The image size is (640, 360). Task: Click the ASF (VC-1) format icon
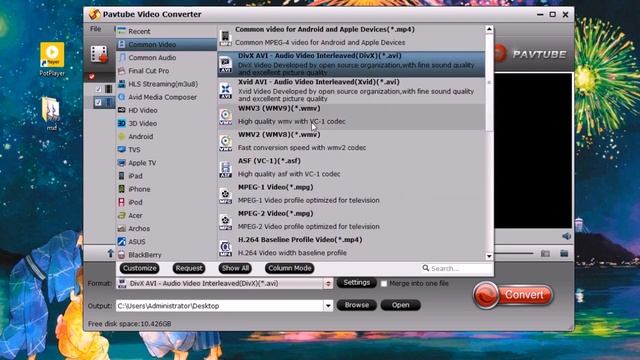point(225,169)
